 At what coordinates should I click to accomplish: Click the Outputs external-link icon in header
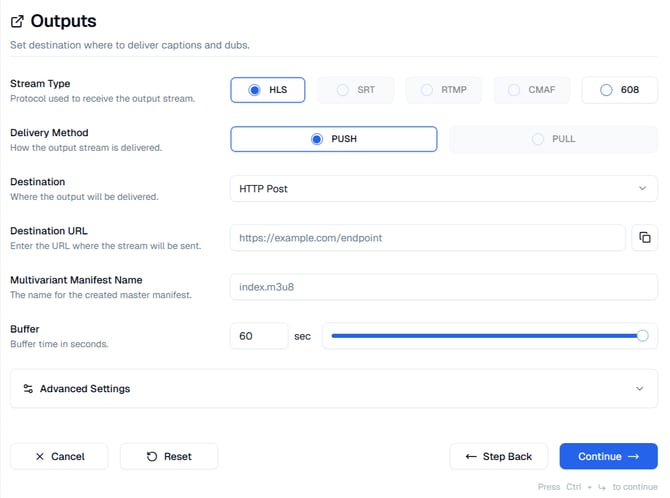[x=17, y=21]
